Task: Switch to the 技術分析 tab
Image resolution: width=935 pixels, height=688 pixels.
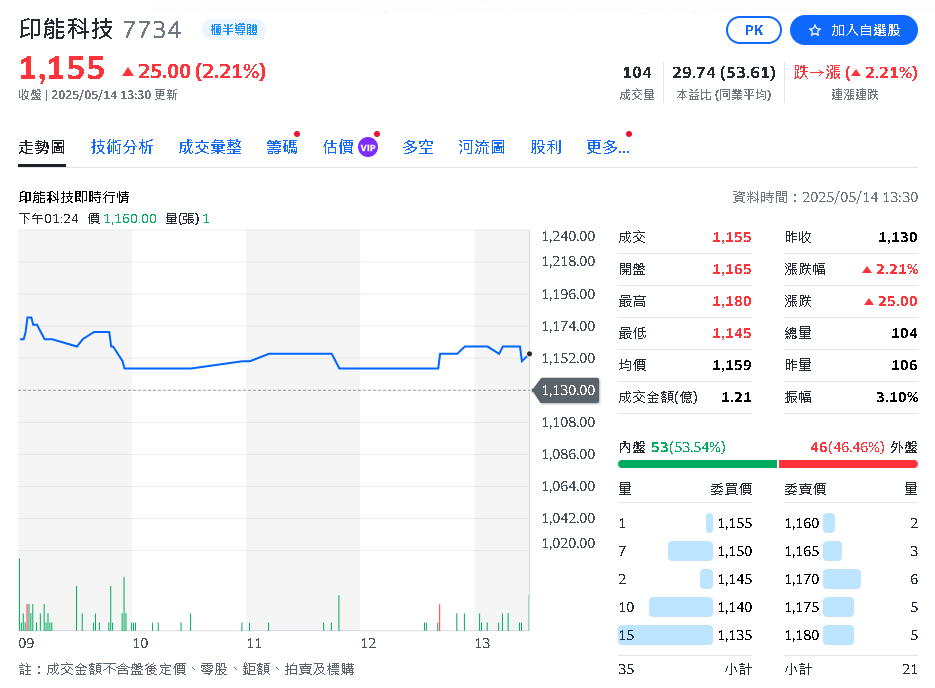Action: pos(122,147)
